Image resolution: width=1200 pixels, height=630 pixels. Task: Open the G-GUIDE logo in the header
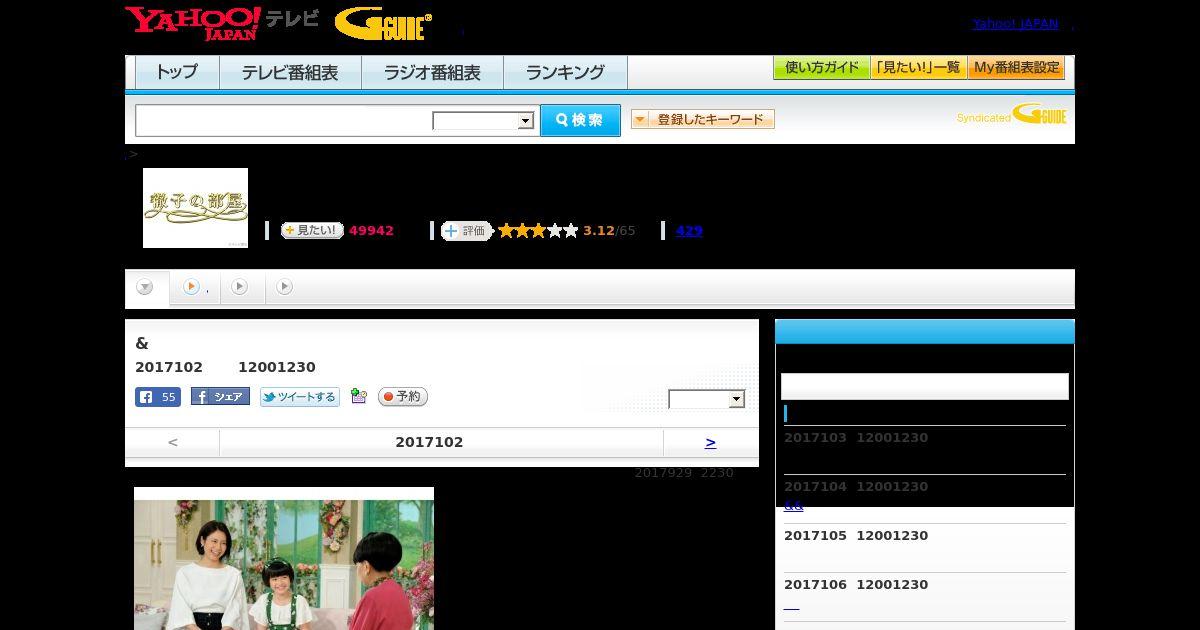click(383, 23)
